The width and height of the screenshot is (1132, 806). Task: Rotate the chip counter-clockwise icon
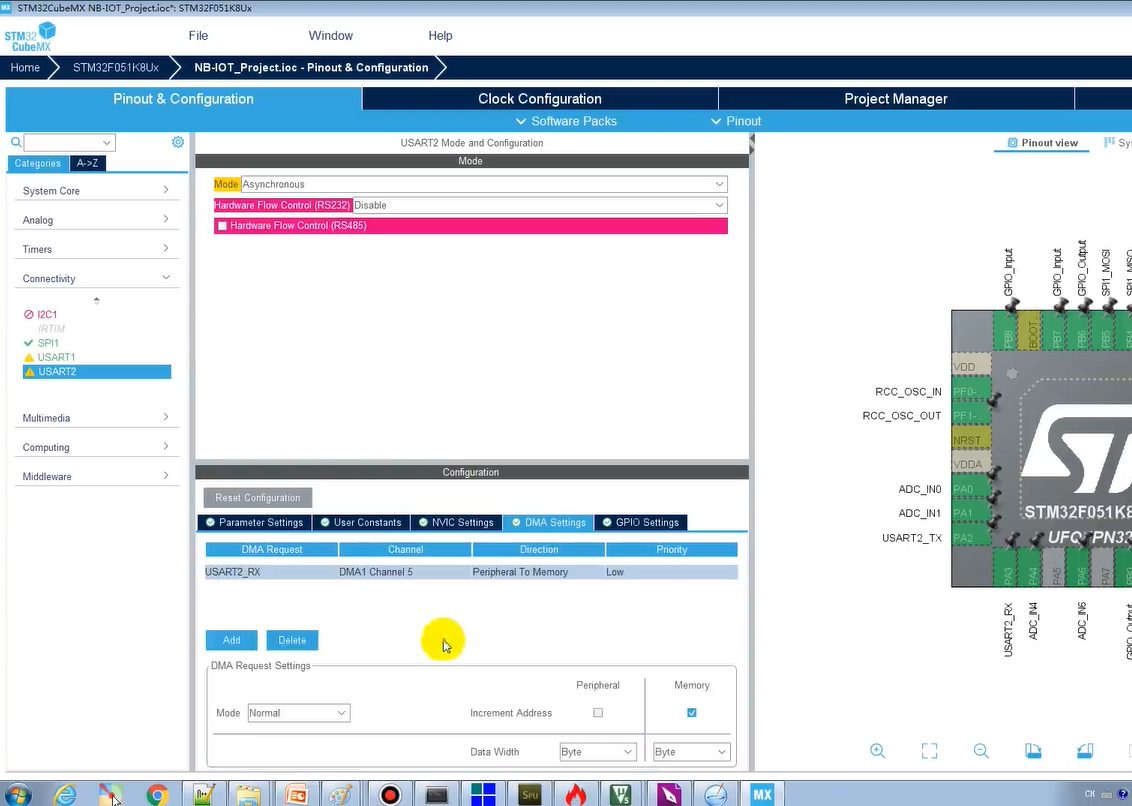(1085, 751)
